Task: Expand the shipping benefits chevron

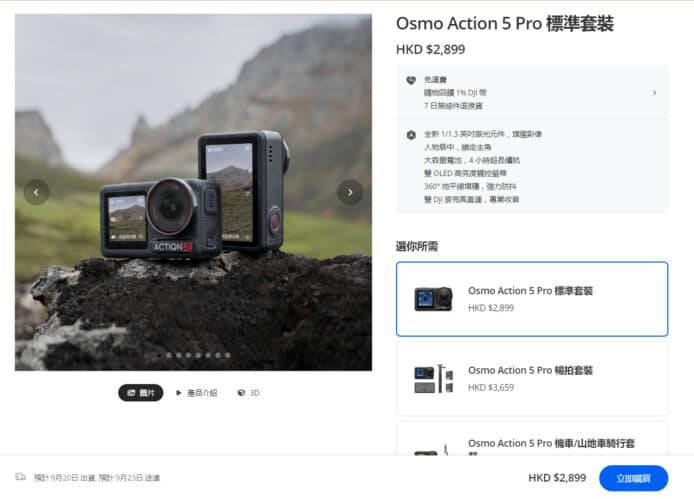Action: pos(654,93)
